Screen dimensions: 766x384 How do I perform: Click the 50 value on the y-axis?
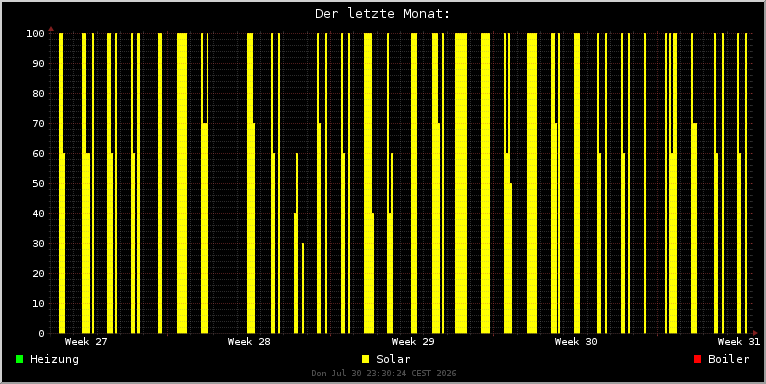38,184
